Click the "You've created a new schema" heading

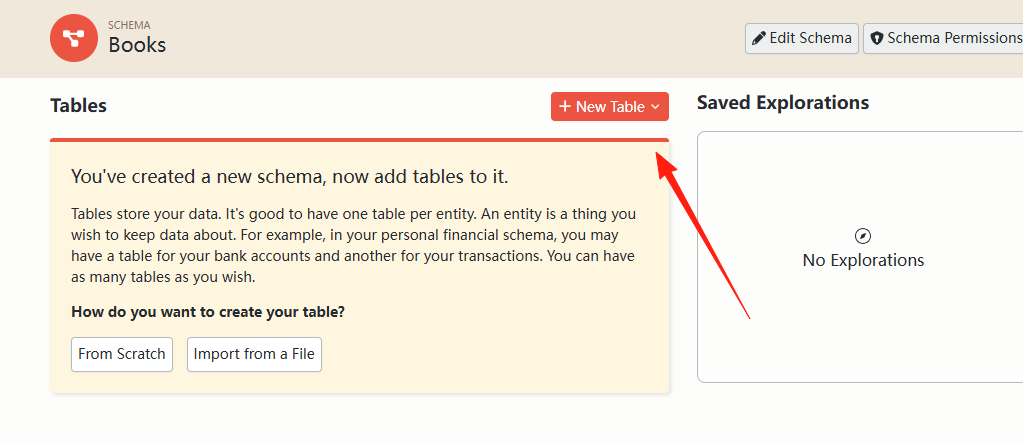(x=290, y=177)
